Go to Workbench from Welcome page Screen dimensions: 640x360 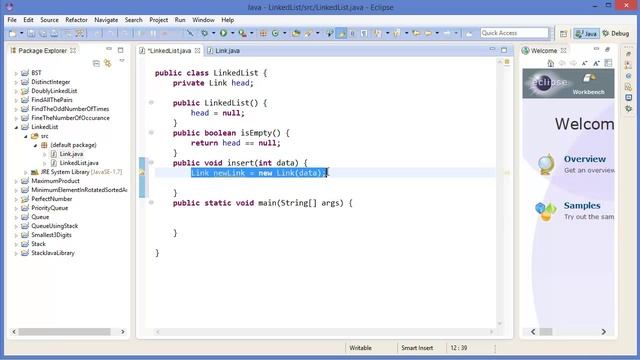589,84
